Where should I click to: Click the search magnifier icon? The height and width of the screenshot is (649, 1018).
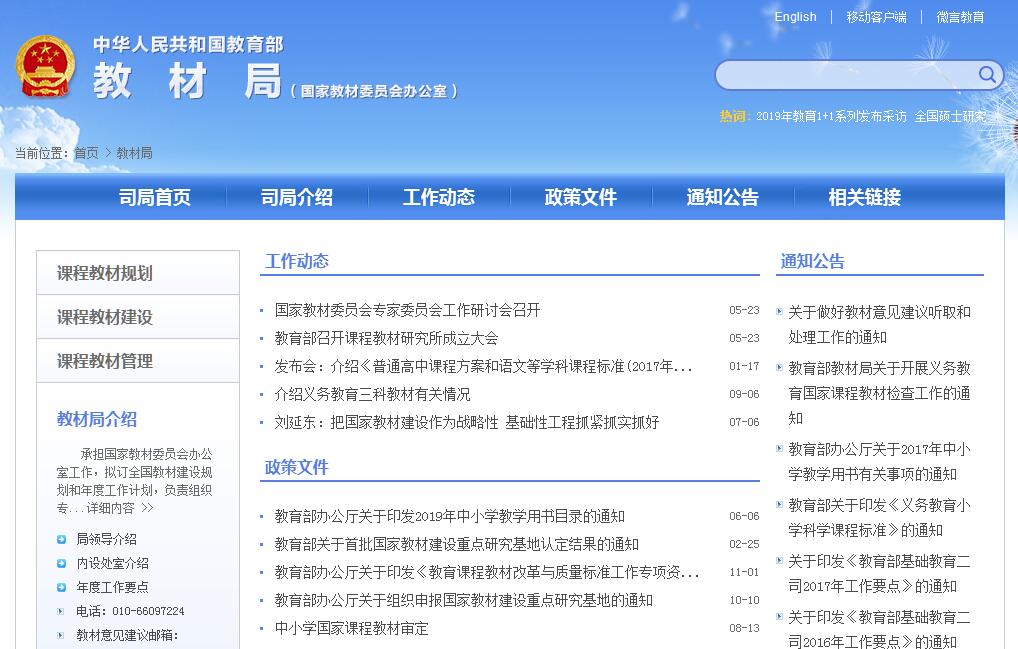[x=986, y=75]
